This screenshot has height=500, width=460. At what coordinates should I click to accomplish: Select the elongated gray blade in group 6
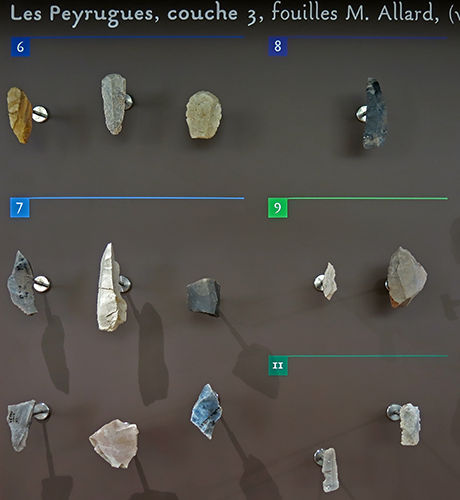[x=114, y=104]
